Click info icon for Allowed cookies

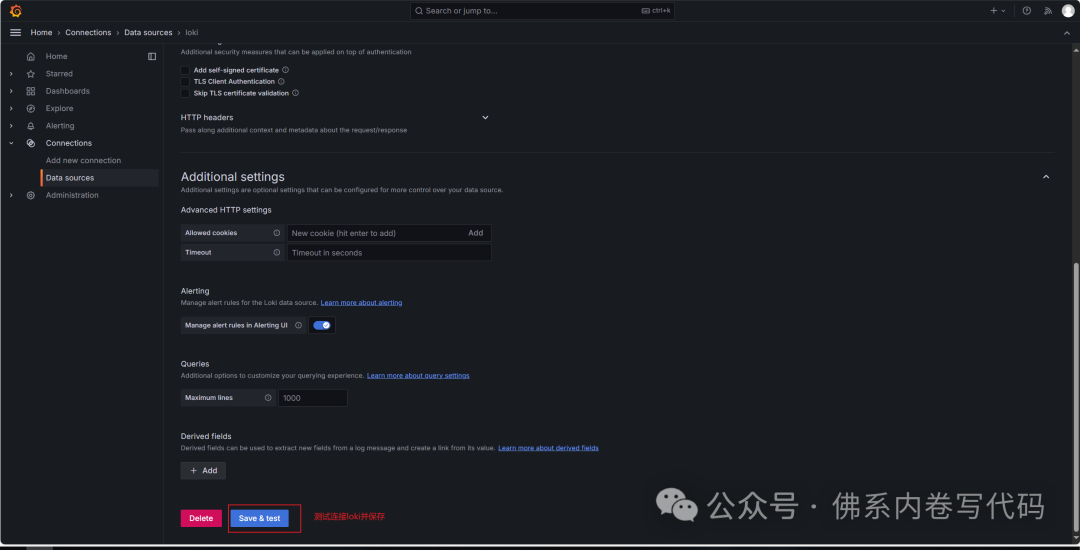tap(277, 233)
